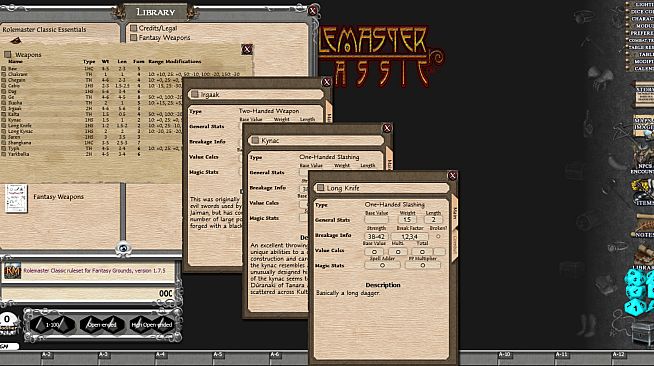654x366 pixels.
Task: Open the Yarkbalka weapon link icon
Action: [3, 154]
